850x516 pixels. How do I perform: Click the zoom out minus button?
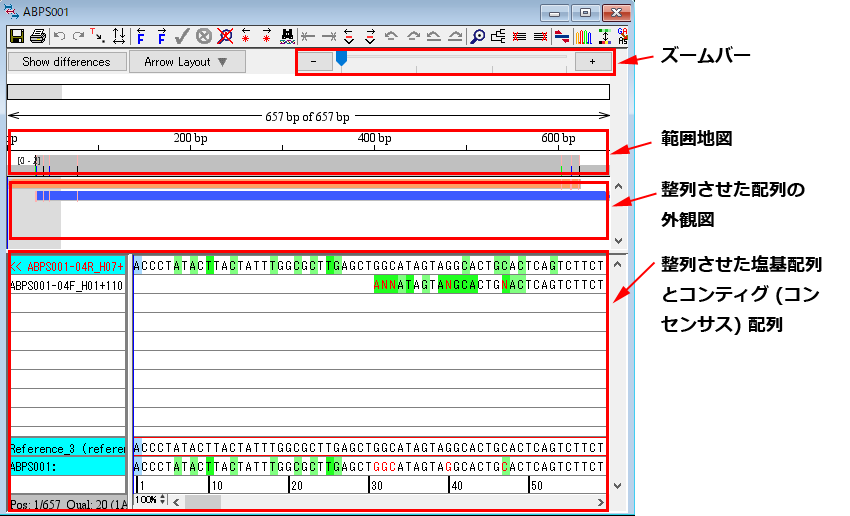[x=314, y=62]
